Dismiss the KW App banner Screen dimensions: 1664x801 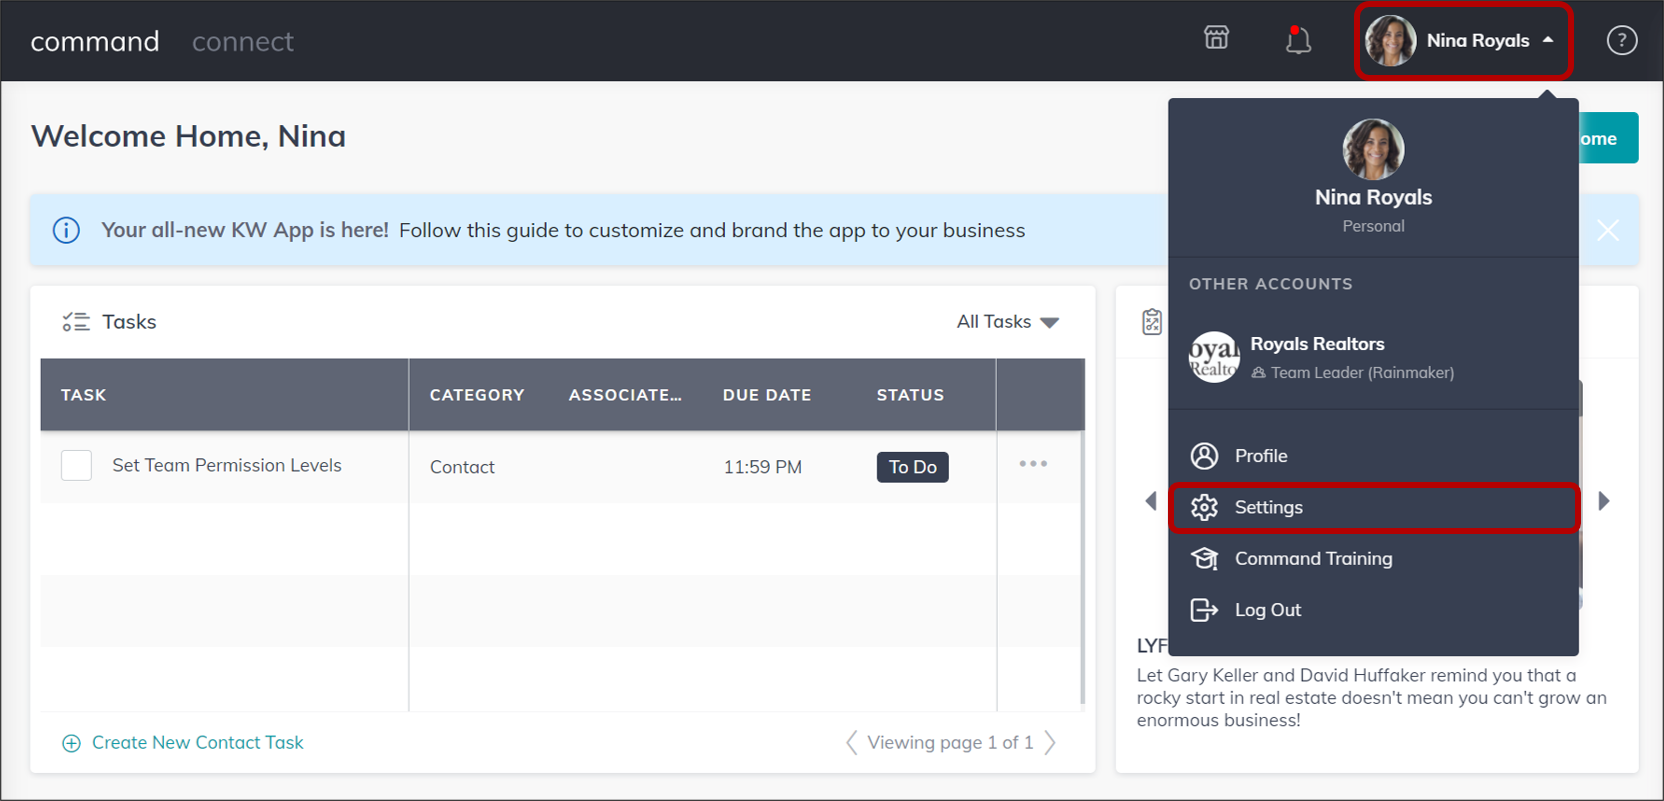click(1608, 230)
